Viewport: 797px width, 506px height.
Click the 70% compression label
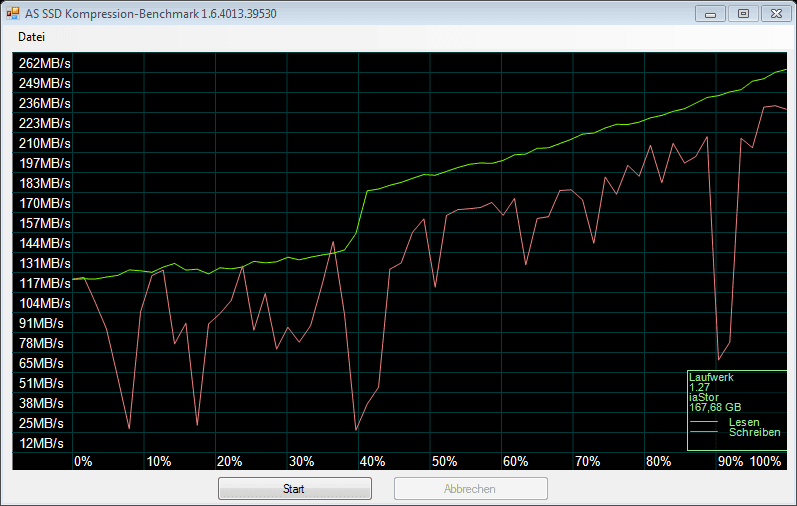click(587, 461)
